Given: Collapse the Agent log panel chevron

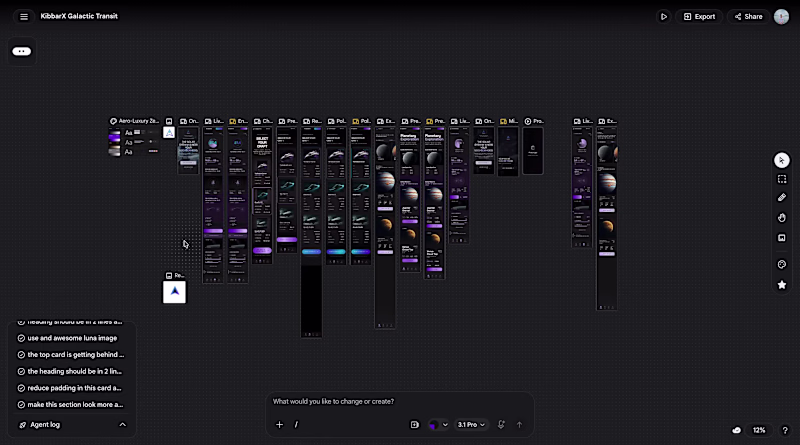Looking at the screenshot, I should pos(122,425).
